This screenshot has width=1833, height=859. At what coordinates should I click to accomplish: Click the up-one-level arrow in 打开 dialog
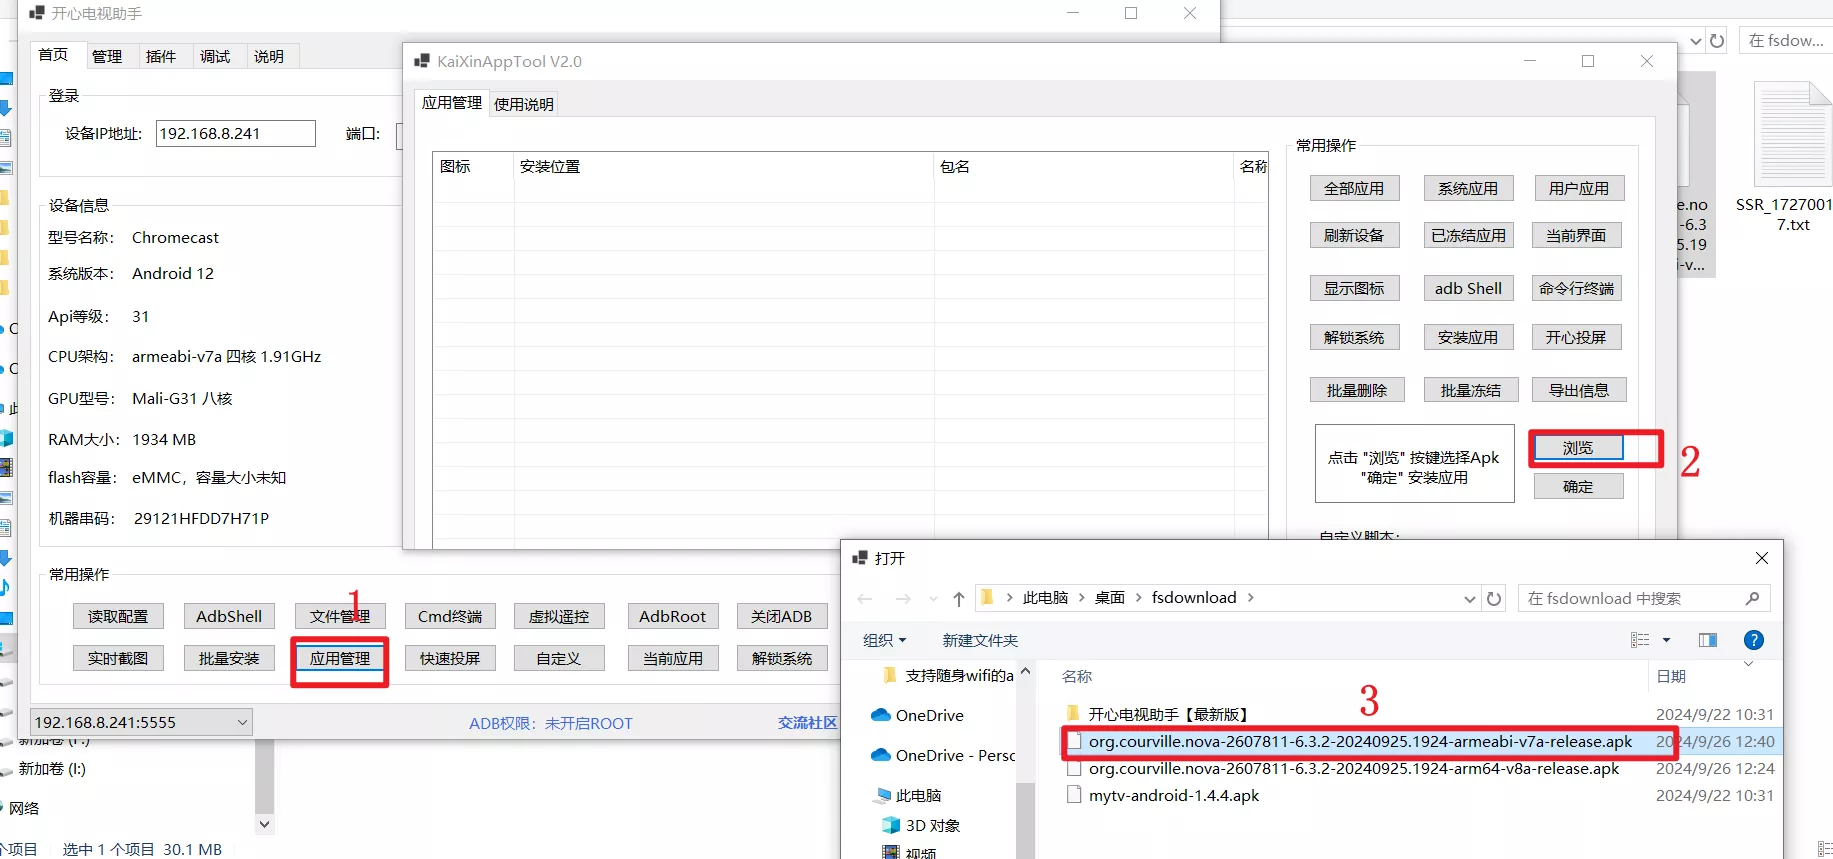click(x=959, y=599)
